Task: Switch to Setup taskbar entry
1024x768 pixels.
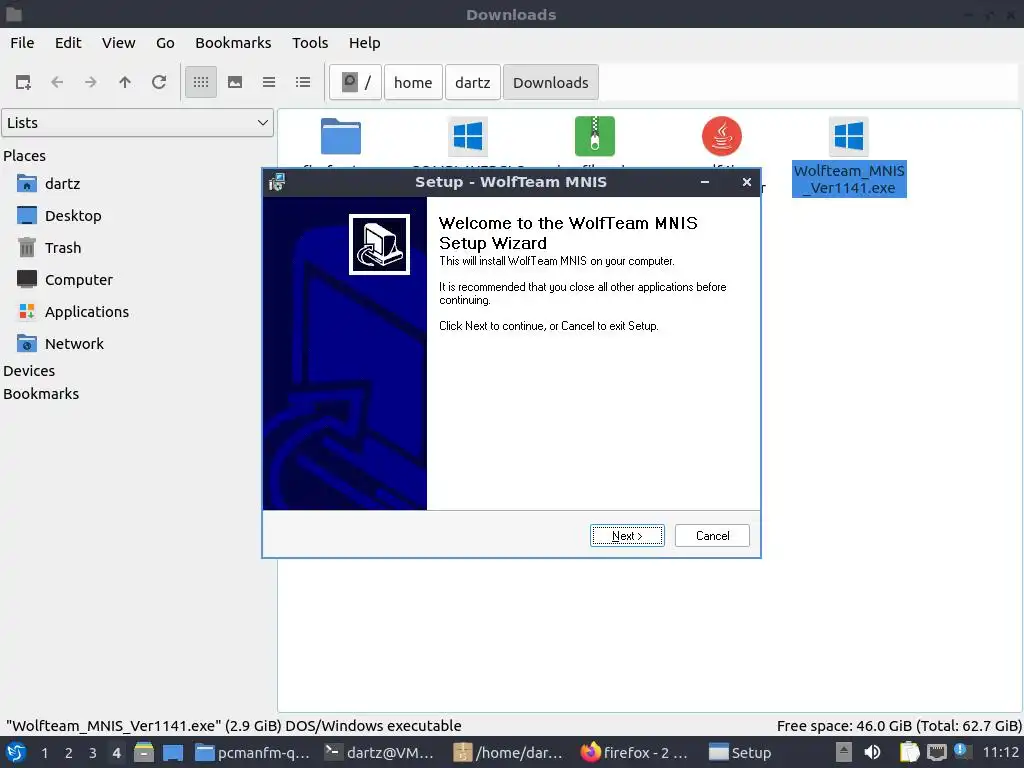Action: [740, 753]
